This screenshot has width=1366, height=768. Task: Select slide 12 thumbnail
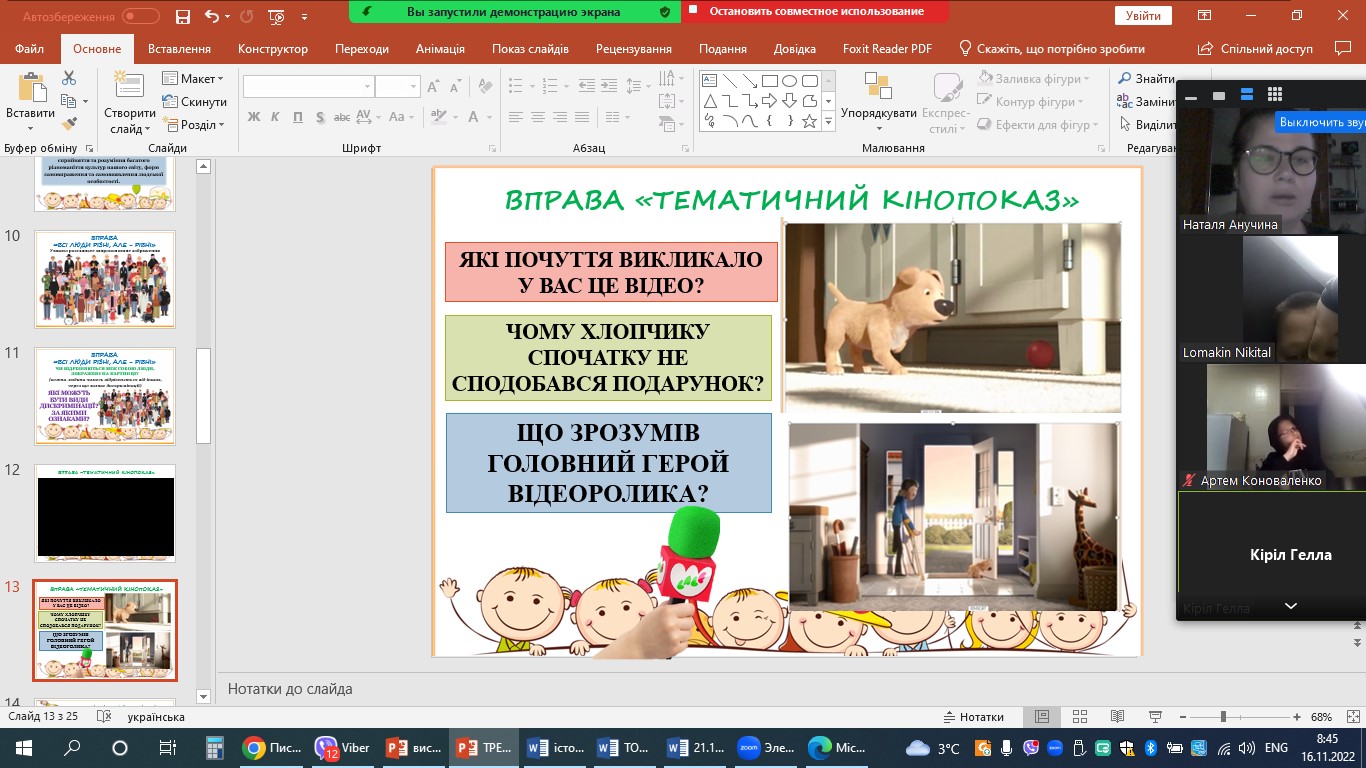[x=105, y=513]
